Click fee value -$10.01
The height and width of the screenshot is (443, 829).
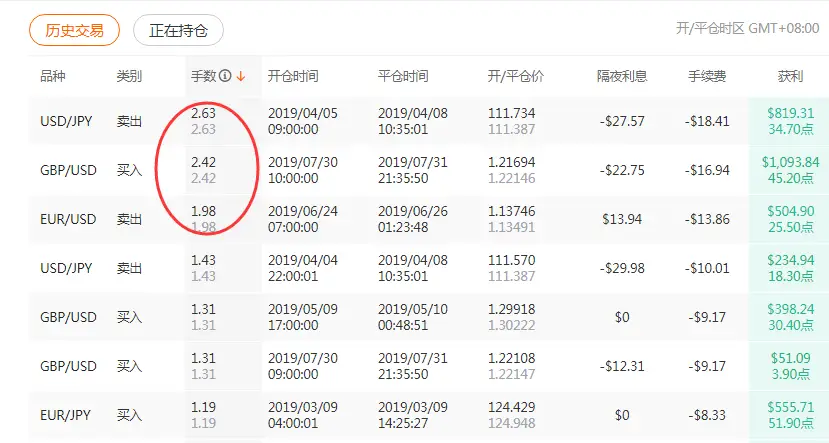pos(707,268)
